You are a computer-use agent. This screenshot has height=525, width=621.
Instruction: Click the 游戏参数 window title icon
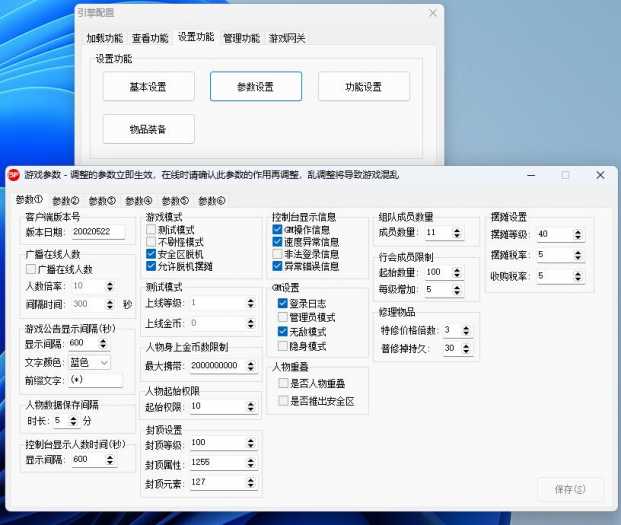[14, 174]
